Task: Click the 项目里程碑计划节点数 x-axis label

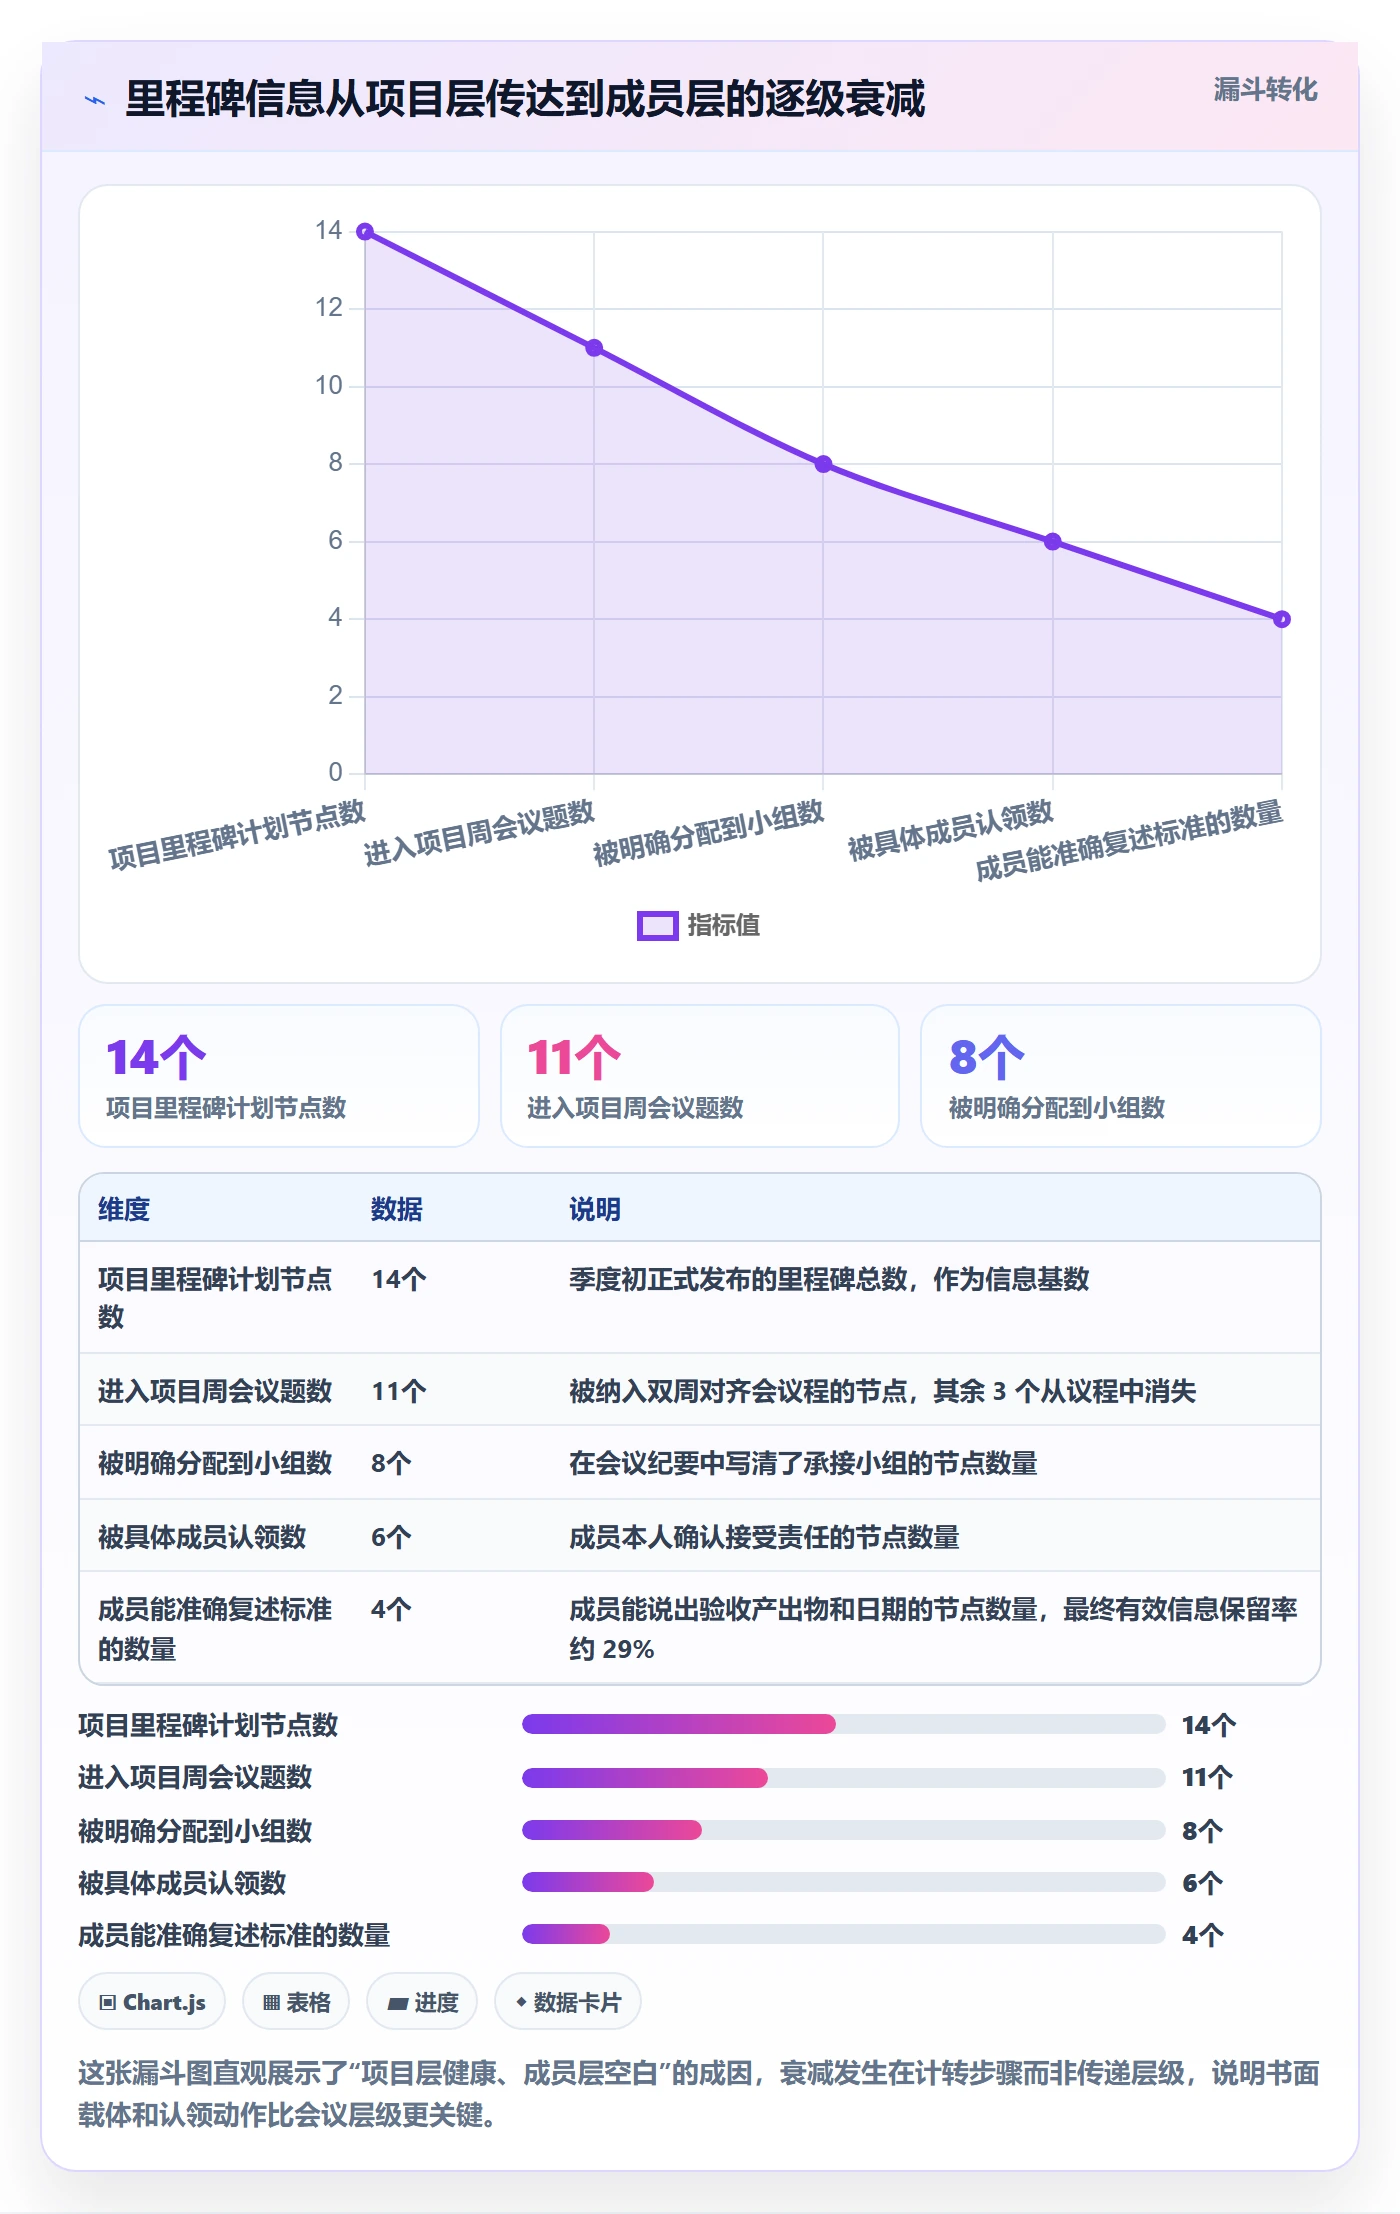Action: point(238,835)
